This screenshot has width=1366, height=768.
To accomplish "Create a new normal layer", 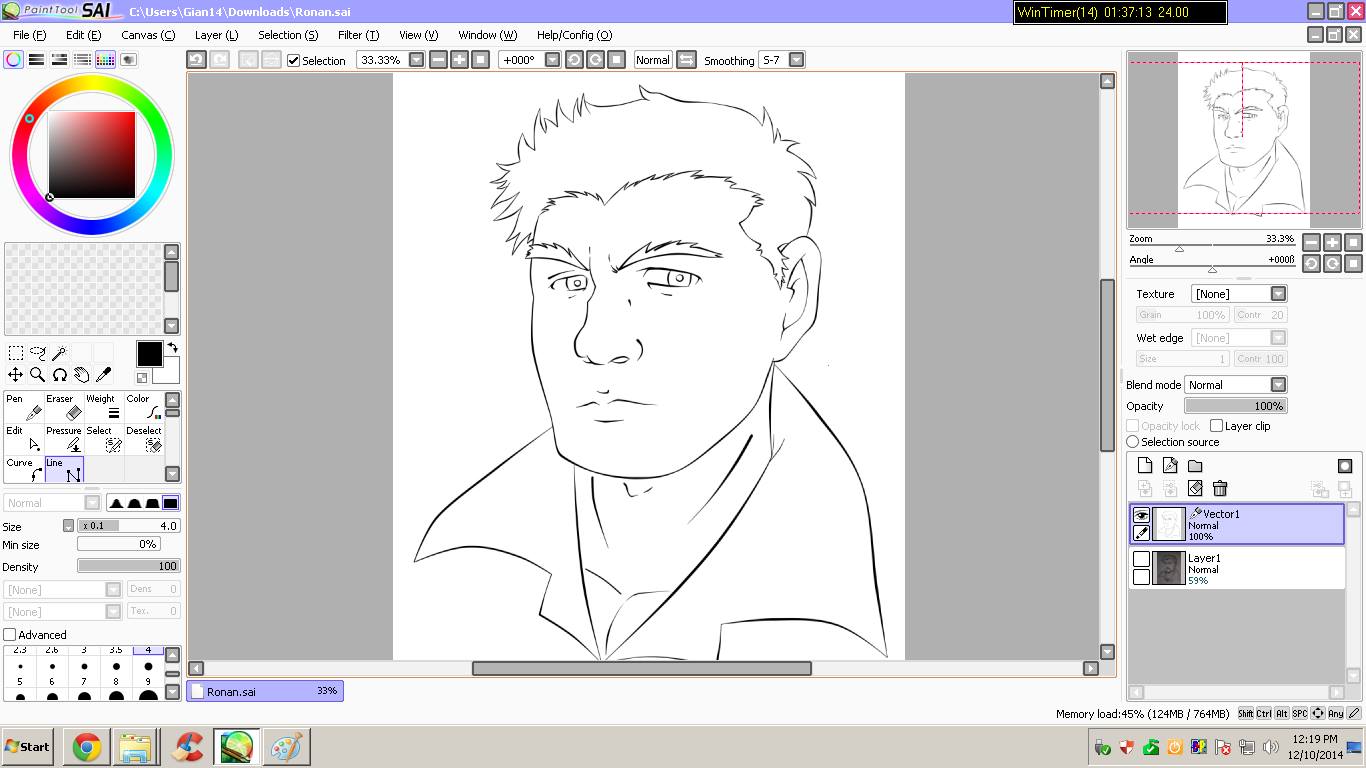I will tap(1145, 466).
